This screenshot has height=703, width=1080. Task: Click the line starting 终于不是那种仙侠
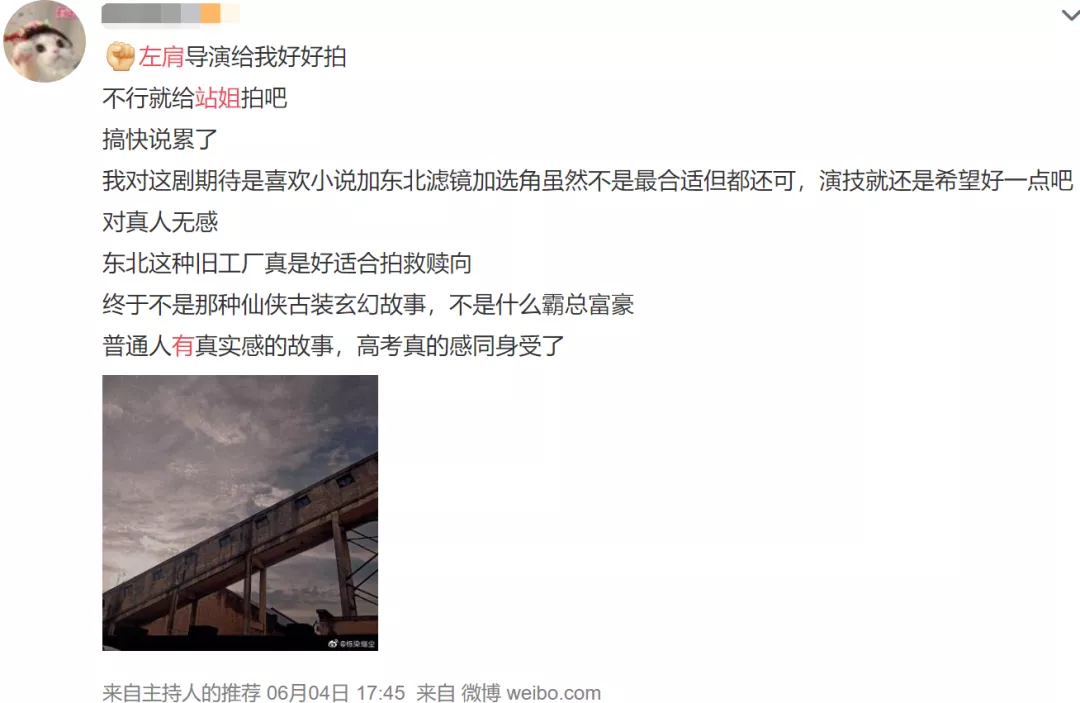click(x=368, y=304)
